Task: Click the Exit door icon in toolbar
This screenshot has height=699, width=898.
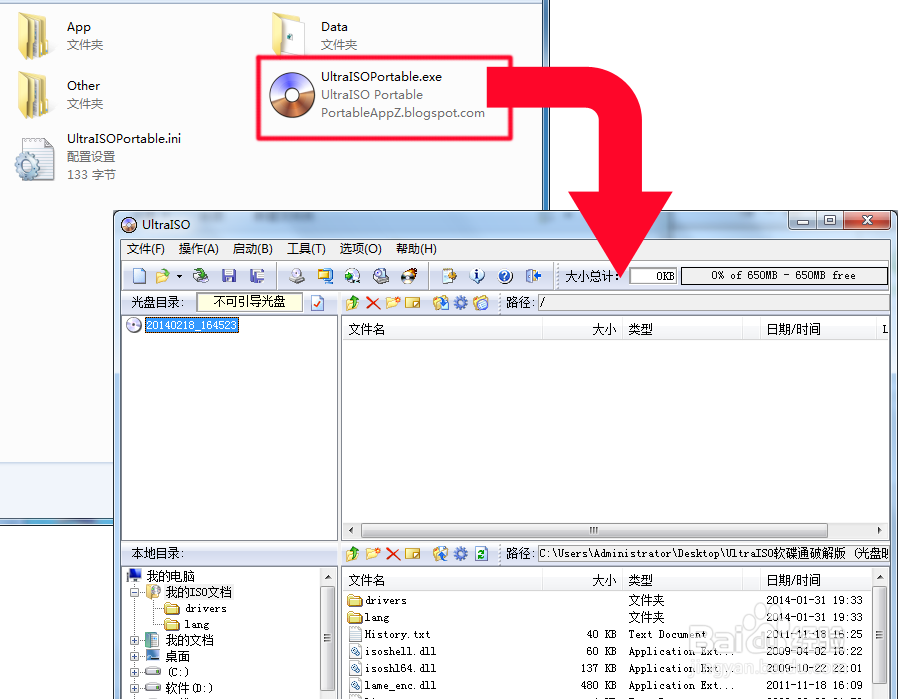Action: 533,276
